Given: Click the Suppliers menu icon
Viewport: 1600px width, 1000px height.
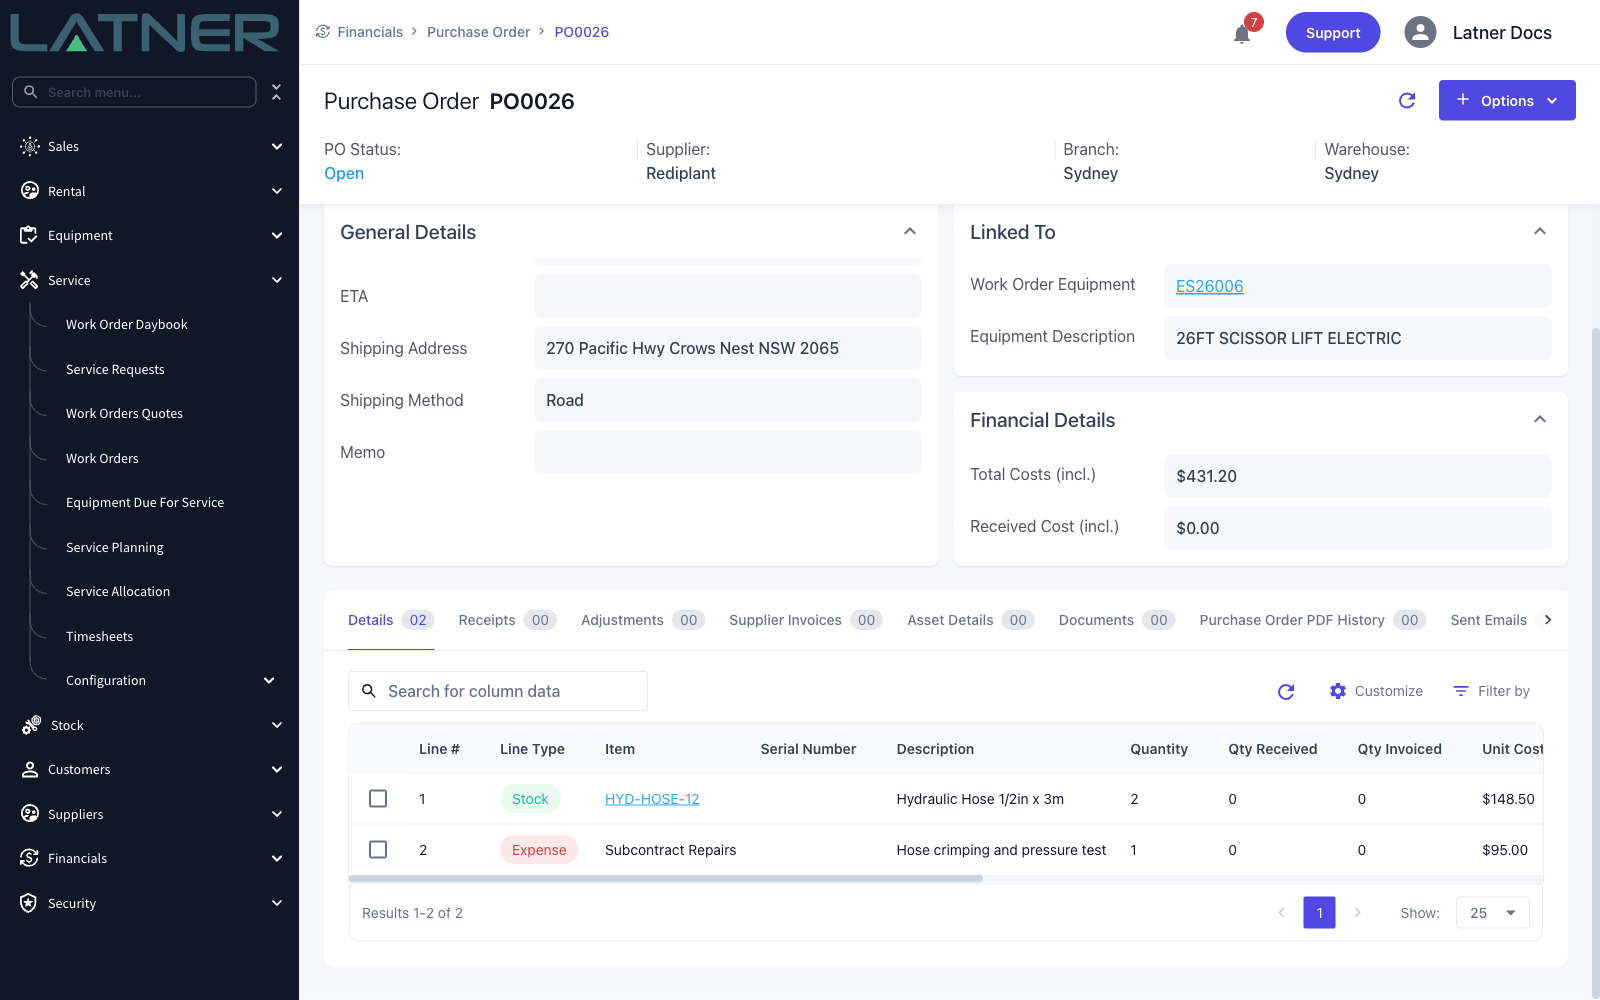Looking at the screenshot, I should (30, 814).
